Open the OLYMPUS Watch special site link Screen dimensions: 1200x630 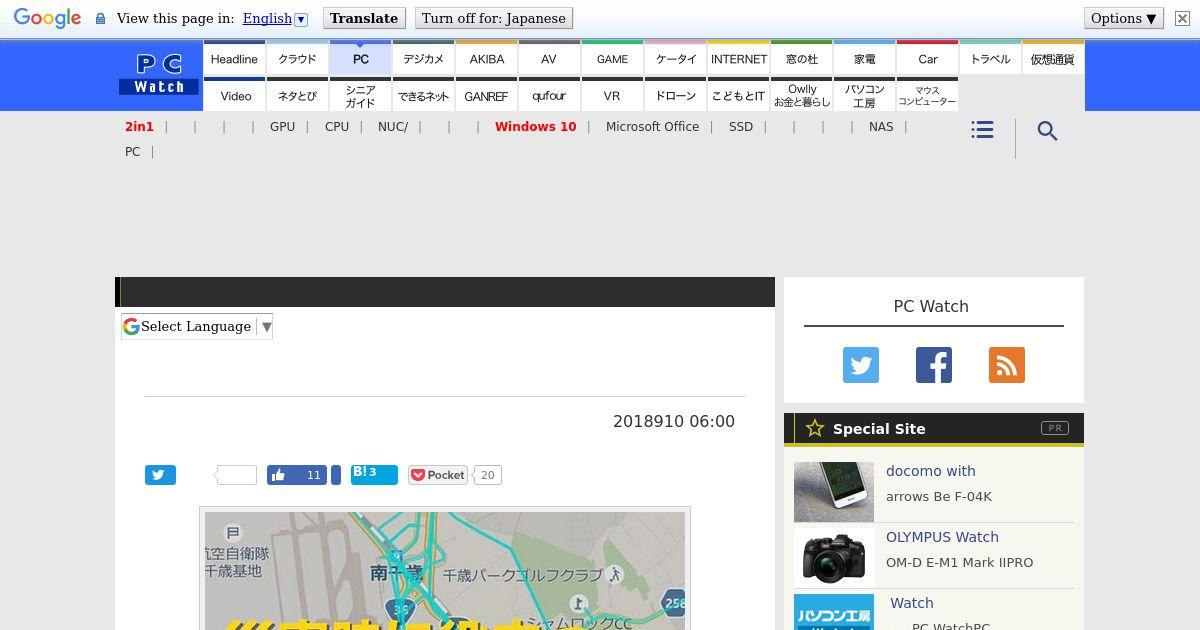(x=942, y=537)
